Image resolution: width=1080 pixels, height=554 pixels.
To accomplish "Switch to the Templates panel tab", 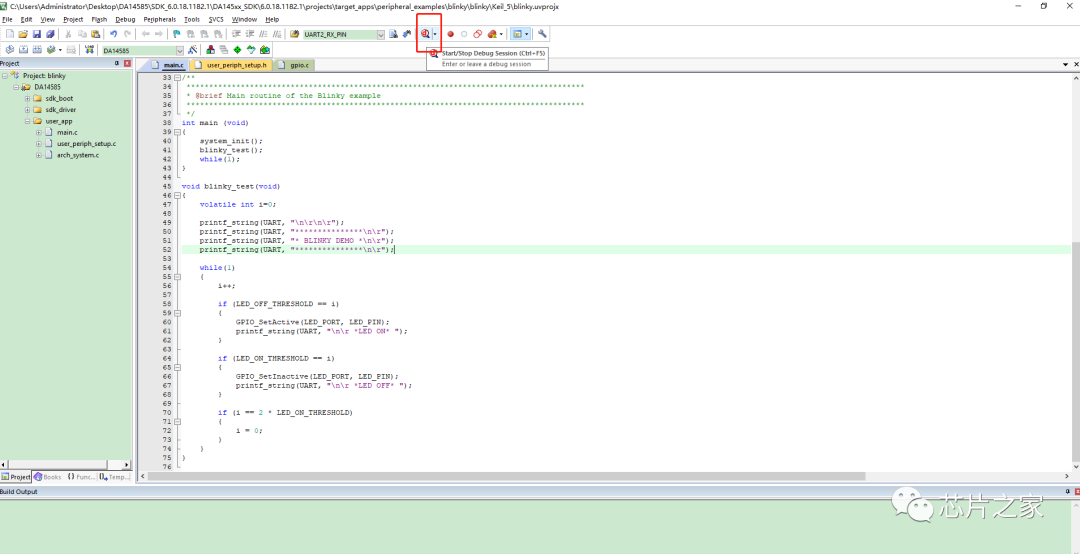I will click(x=114, y=477).
